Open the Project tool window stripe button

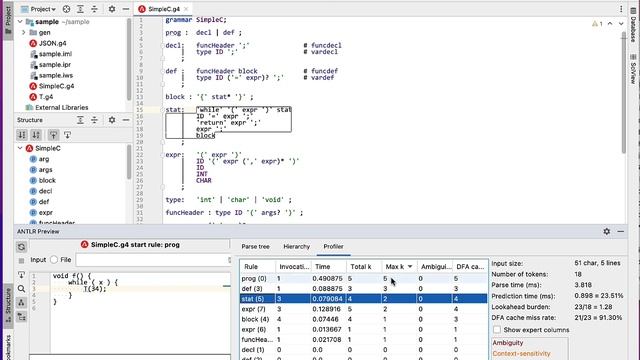[x=8, y=20]
